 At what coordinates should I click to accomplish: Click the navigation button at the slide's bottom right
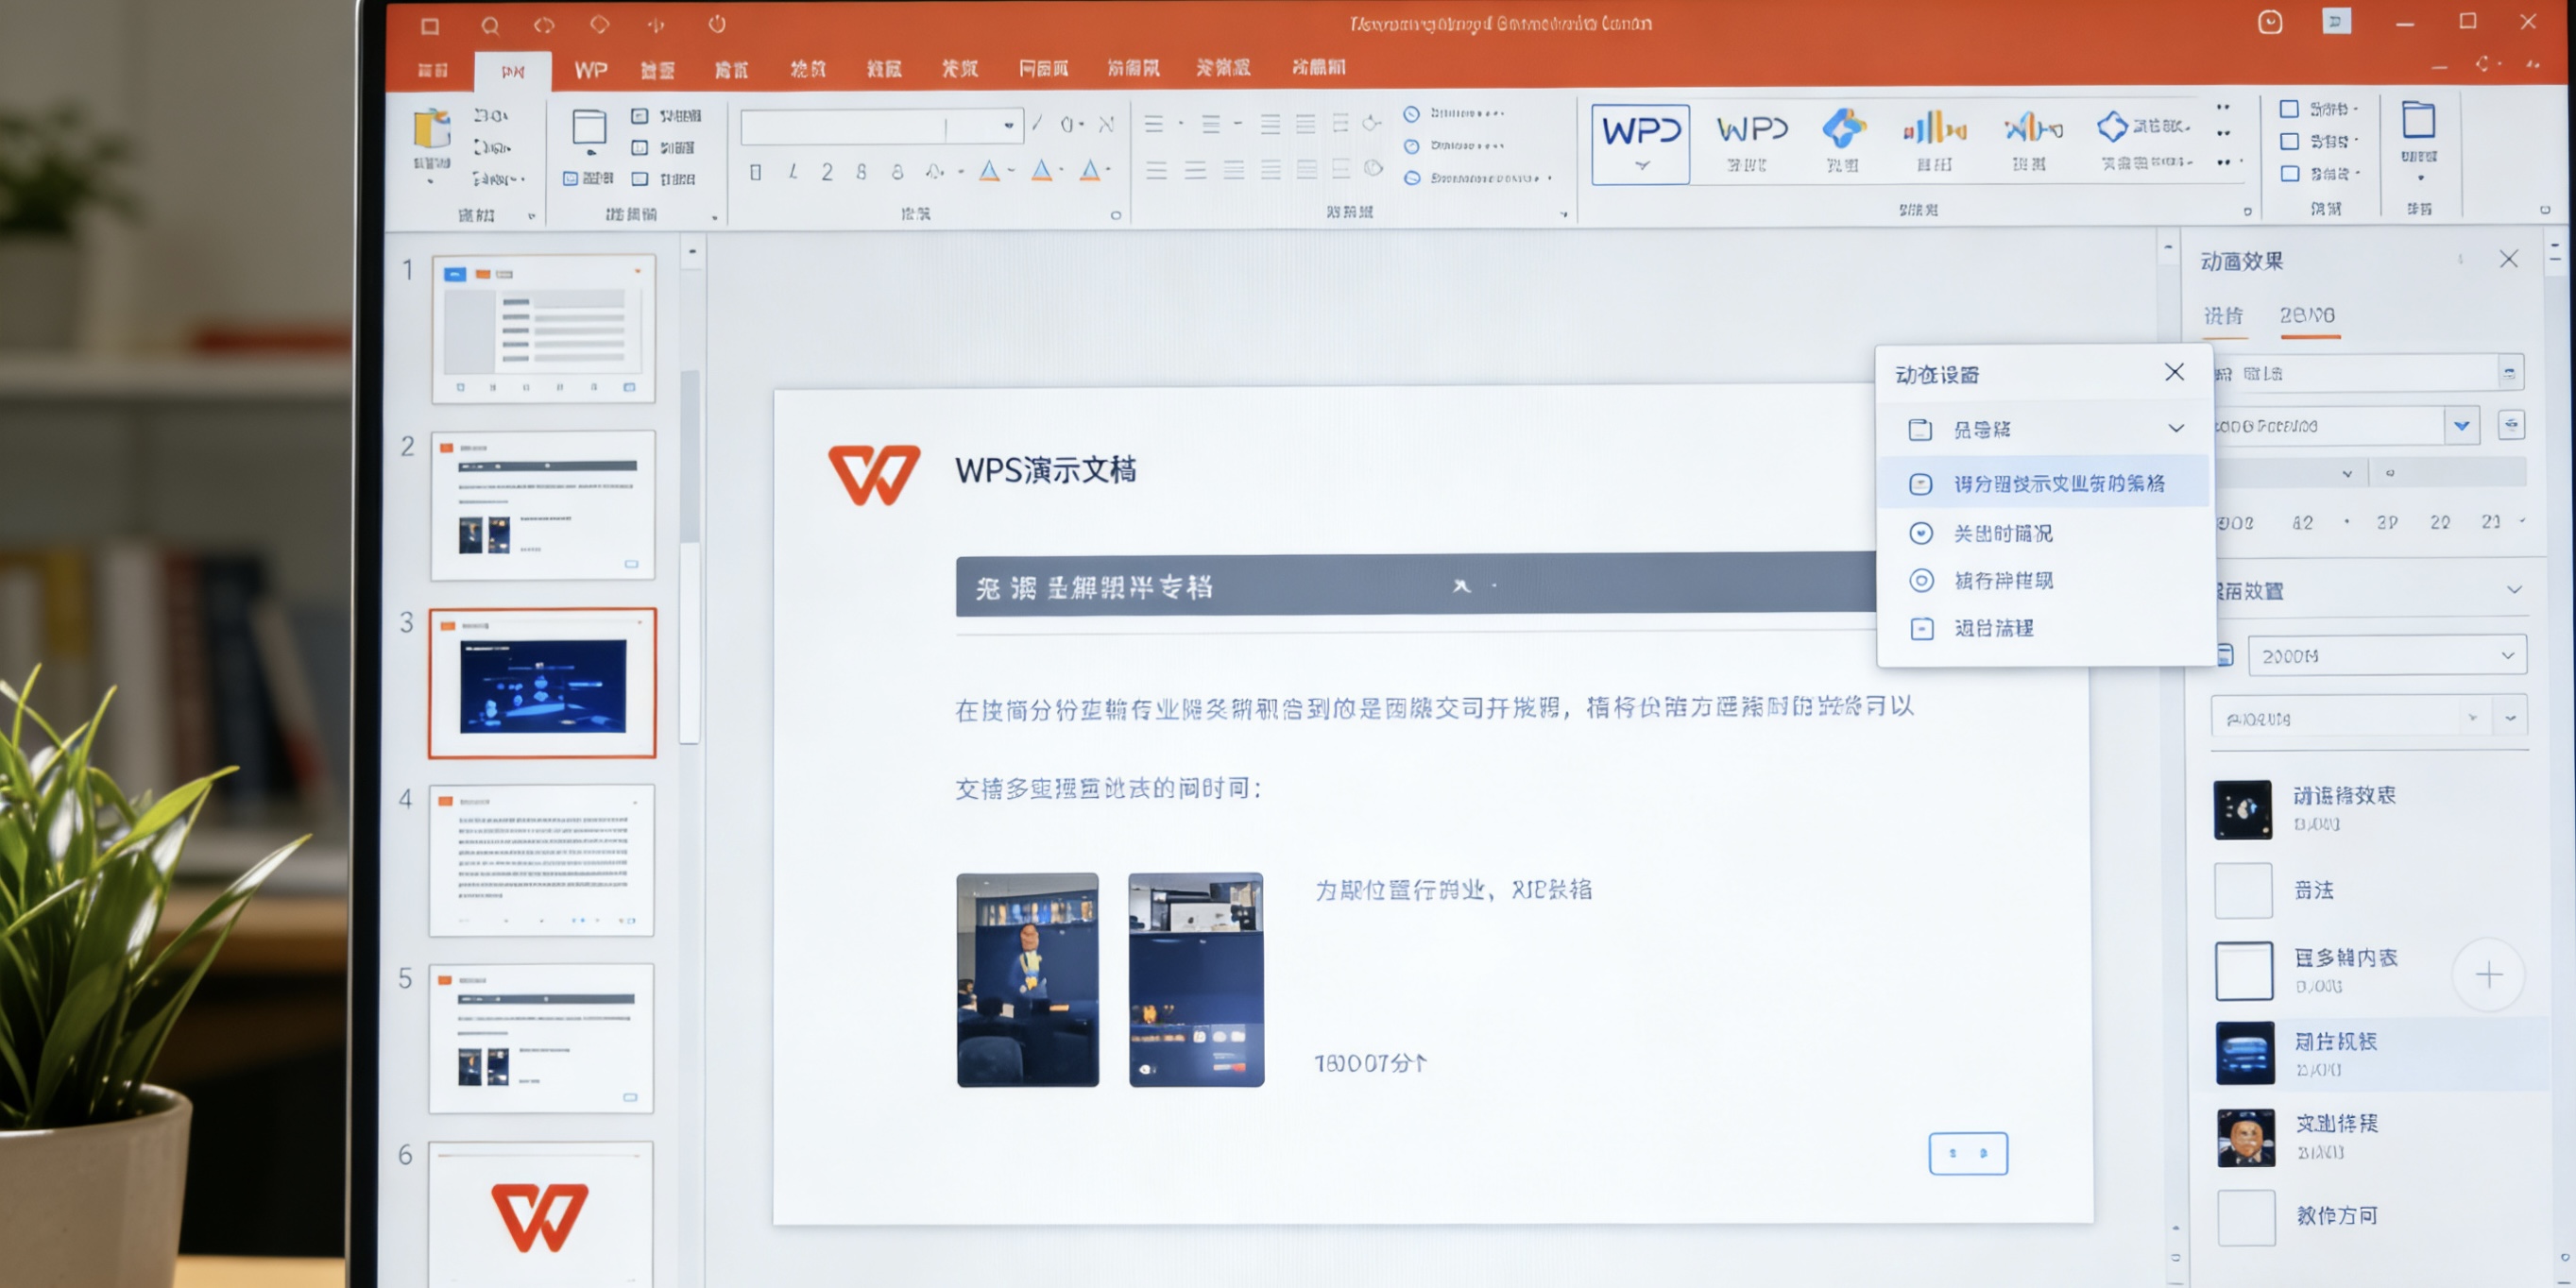(1967, 1152)
